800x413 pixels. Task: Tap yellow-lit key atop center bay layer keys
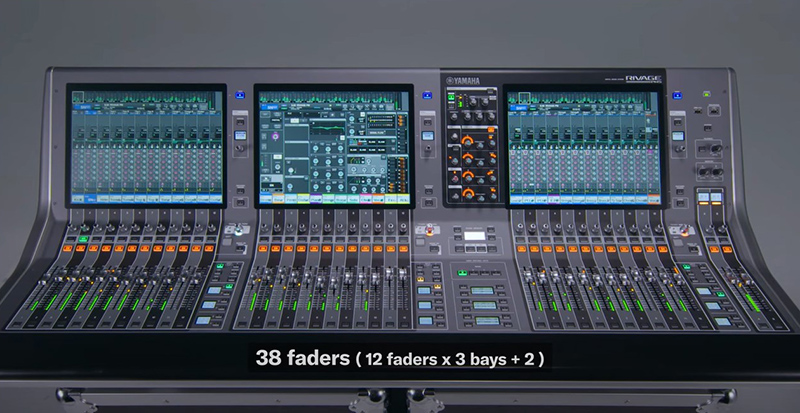pyautogui.click(x=421, y=279)
